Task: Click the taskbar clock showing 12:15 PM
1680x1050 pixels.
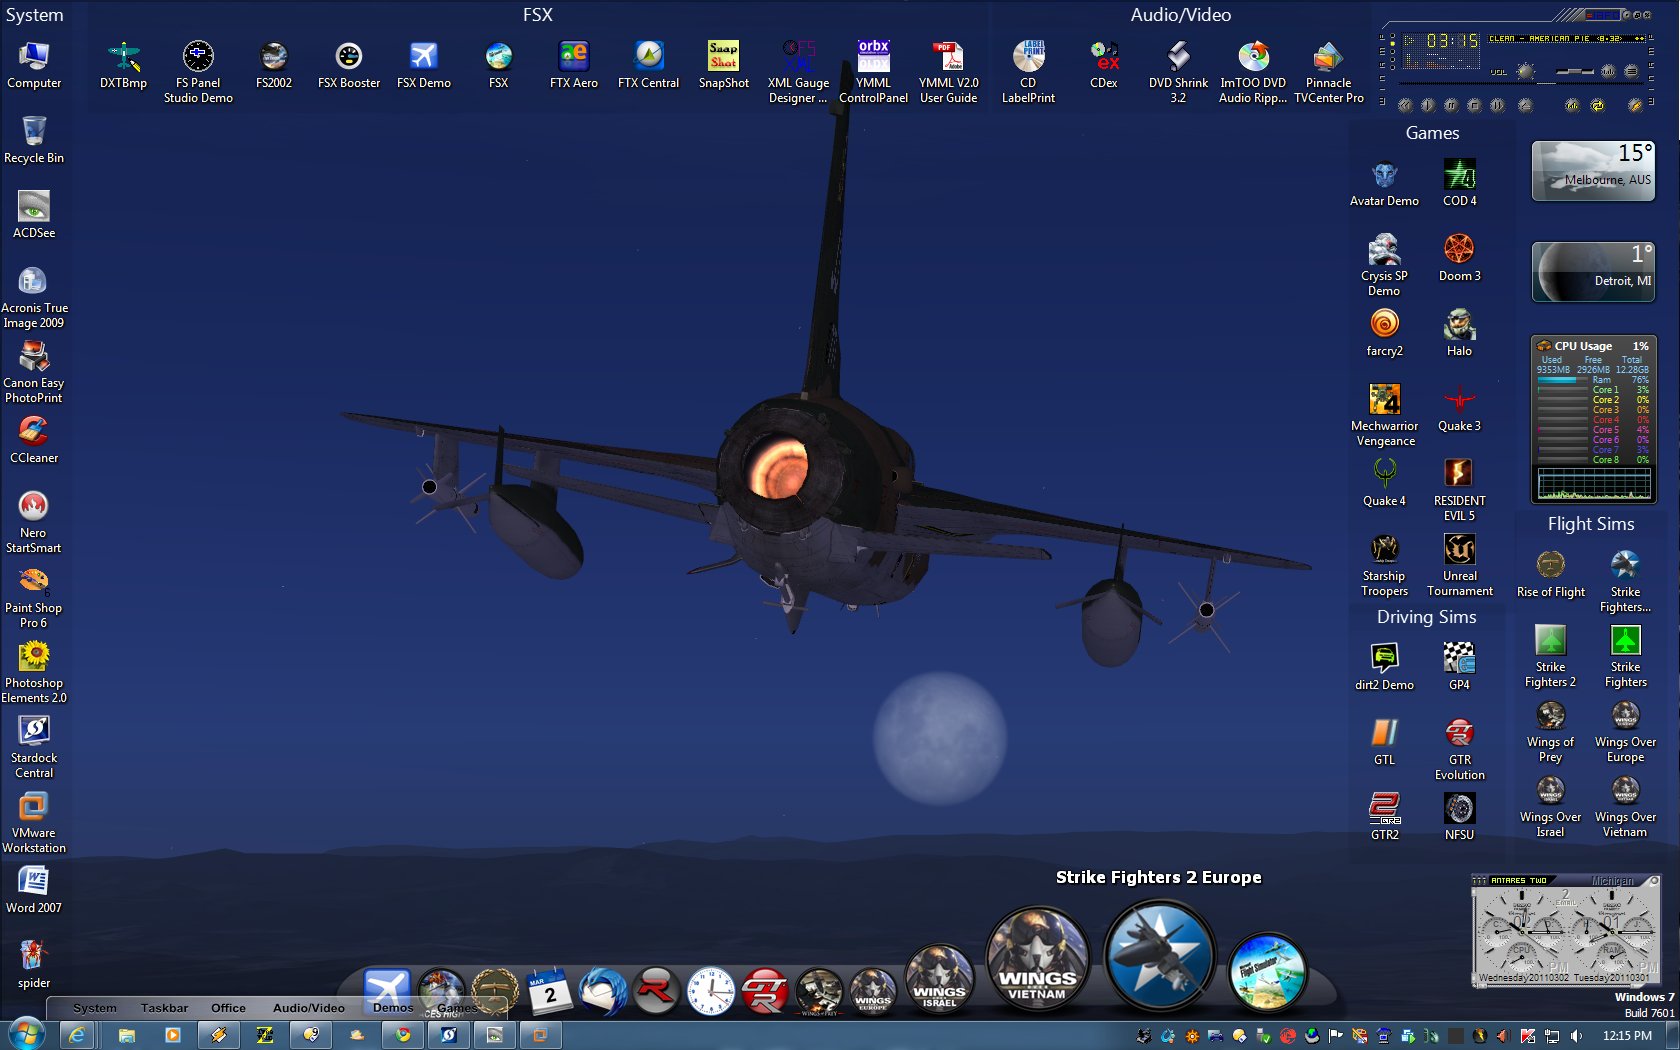Action: [1627, 1036]
